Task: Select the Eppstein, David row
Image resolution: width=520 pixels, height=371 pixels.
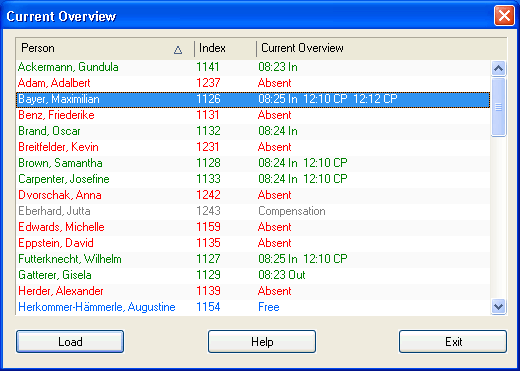Action: [x=253, y=243]
